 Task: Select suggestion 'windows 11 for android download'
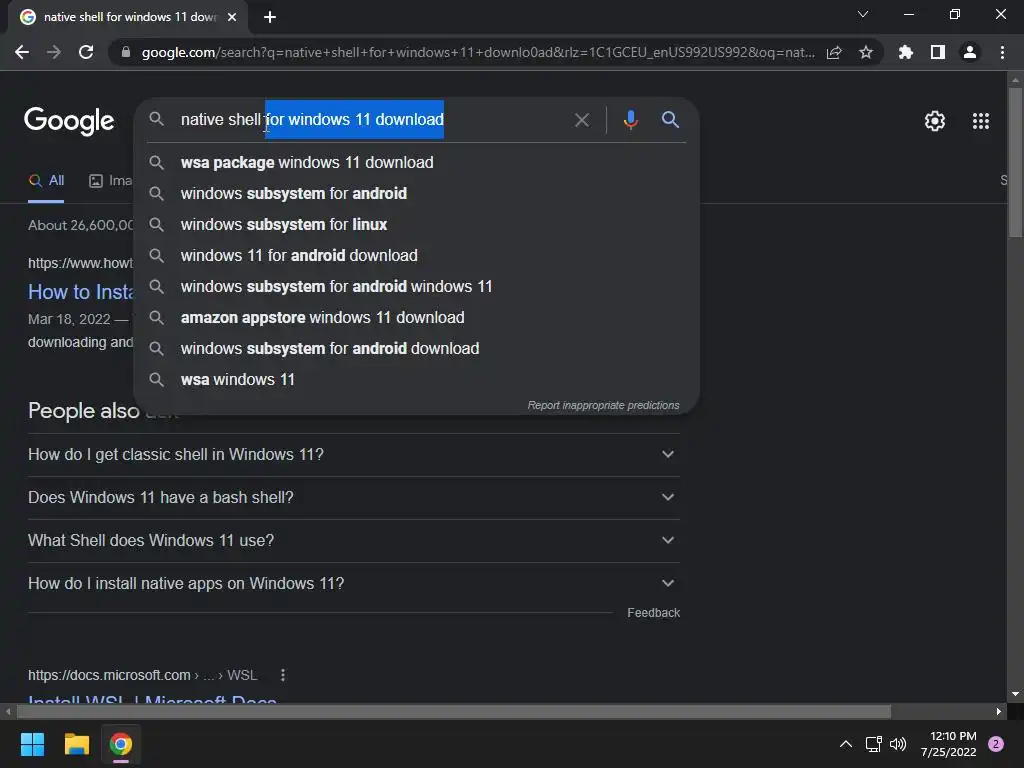tap(416, 255)
